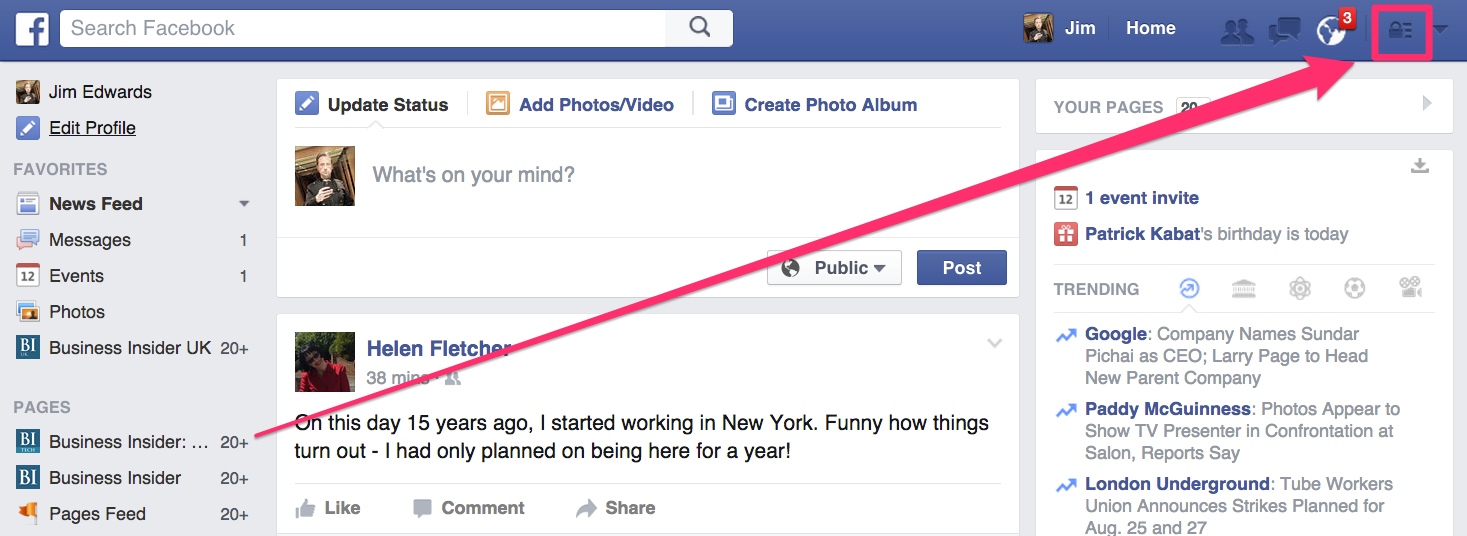Screen dimensions: 1467x536
Task: Filter Trending by sports ball icon
Action: (x=1355, y=289)
